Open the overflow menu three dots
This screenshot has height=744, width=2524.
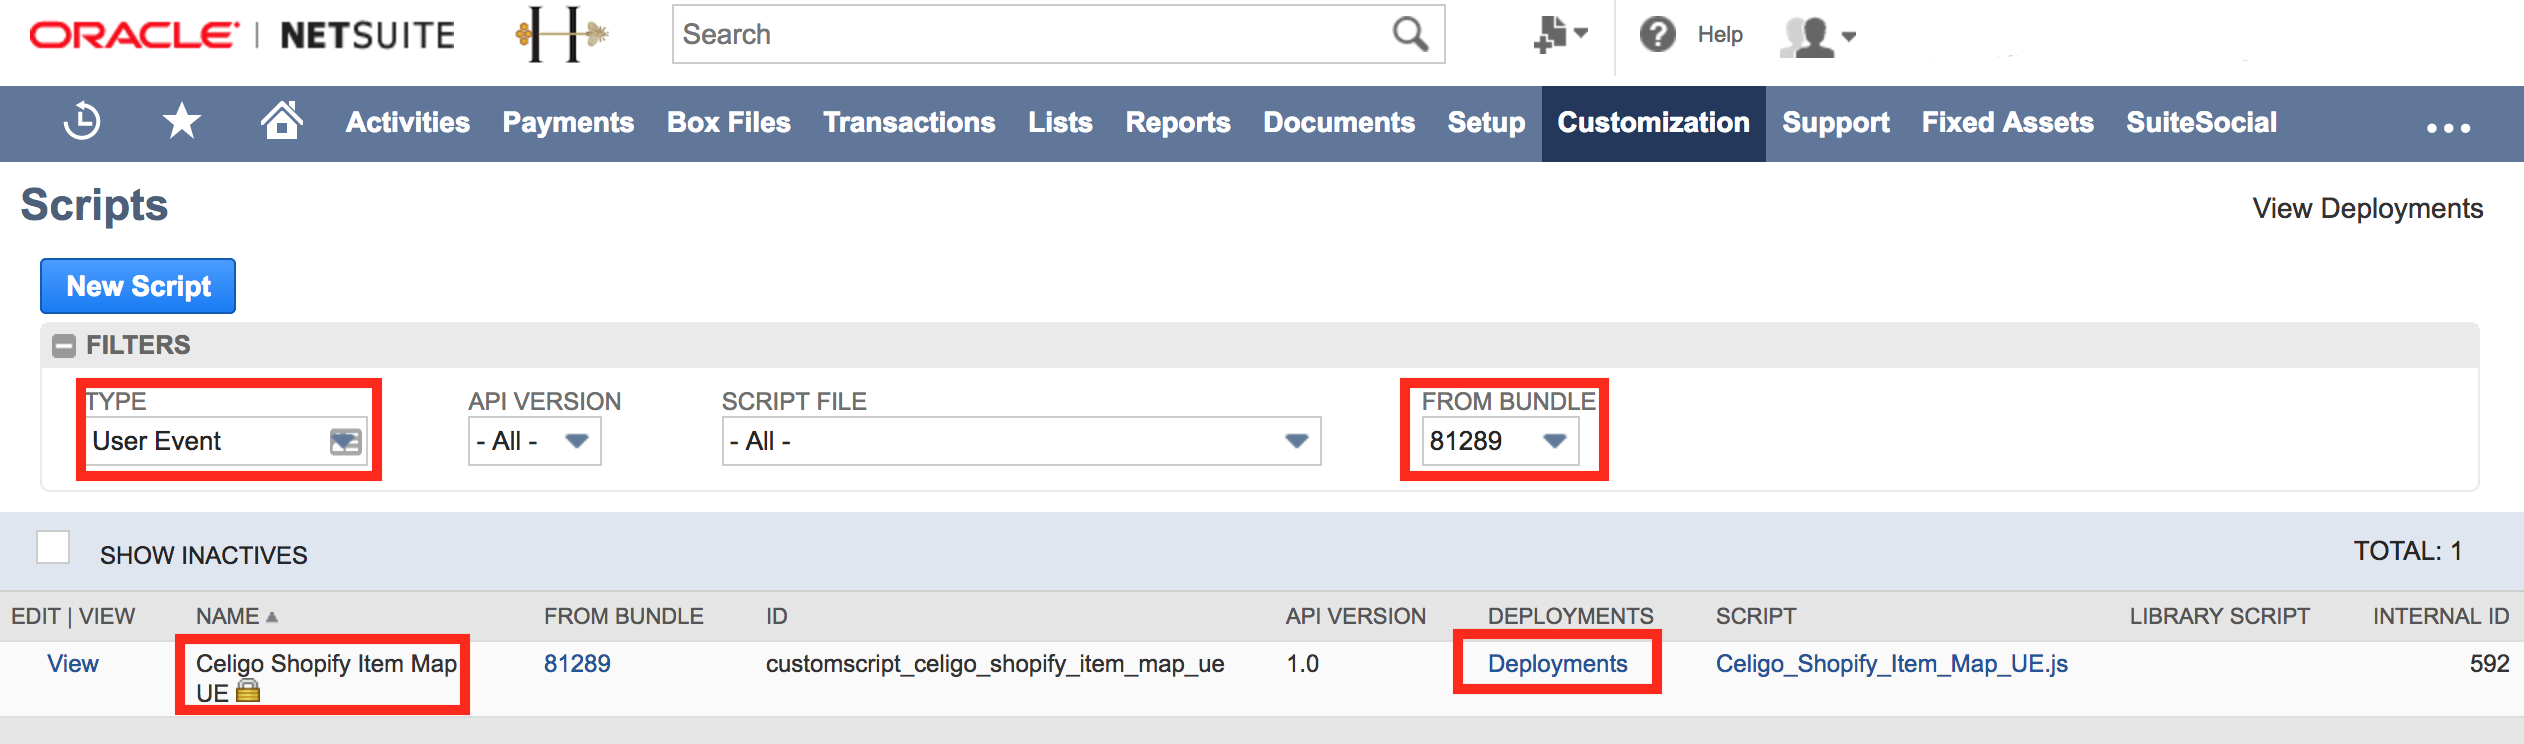(2448, 127)
